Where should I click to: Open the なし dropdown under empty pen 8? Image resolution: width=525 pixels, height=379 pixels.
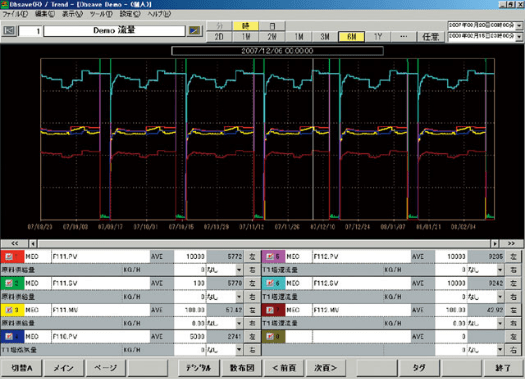pos(500,350)
